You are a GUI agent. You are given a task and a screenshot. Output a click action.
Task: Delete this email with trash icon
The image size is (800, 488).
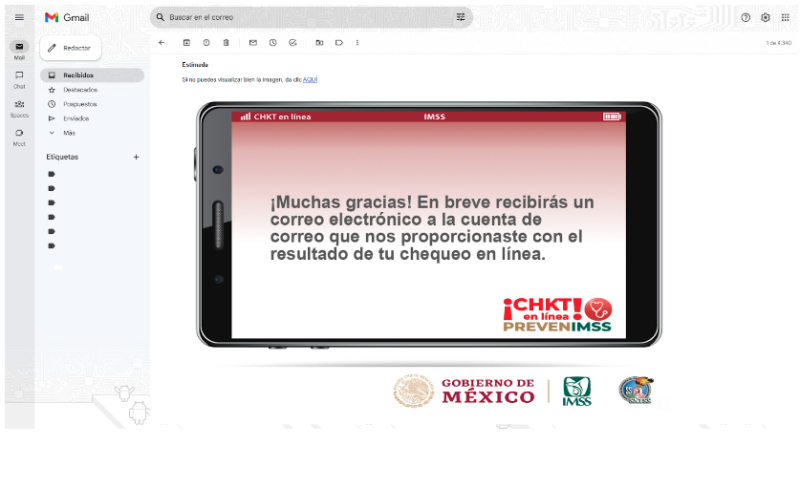[226, 43]
